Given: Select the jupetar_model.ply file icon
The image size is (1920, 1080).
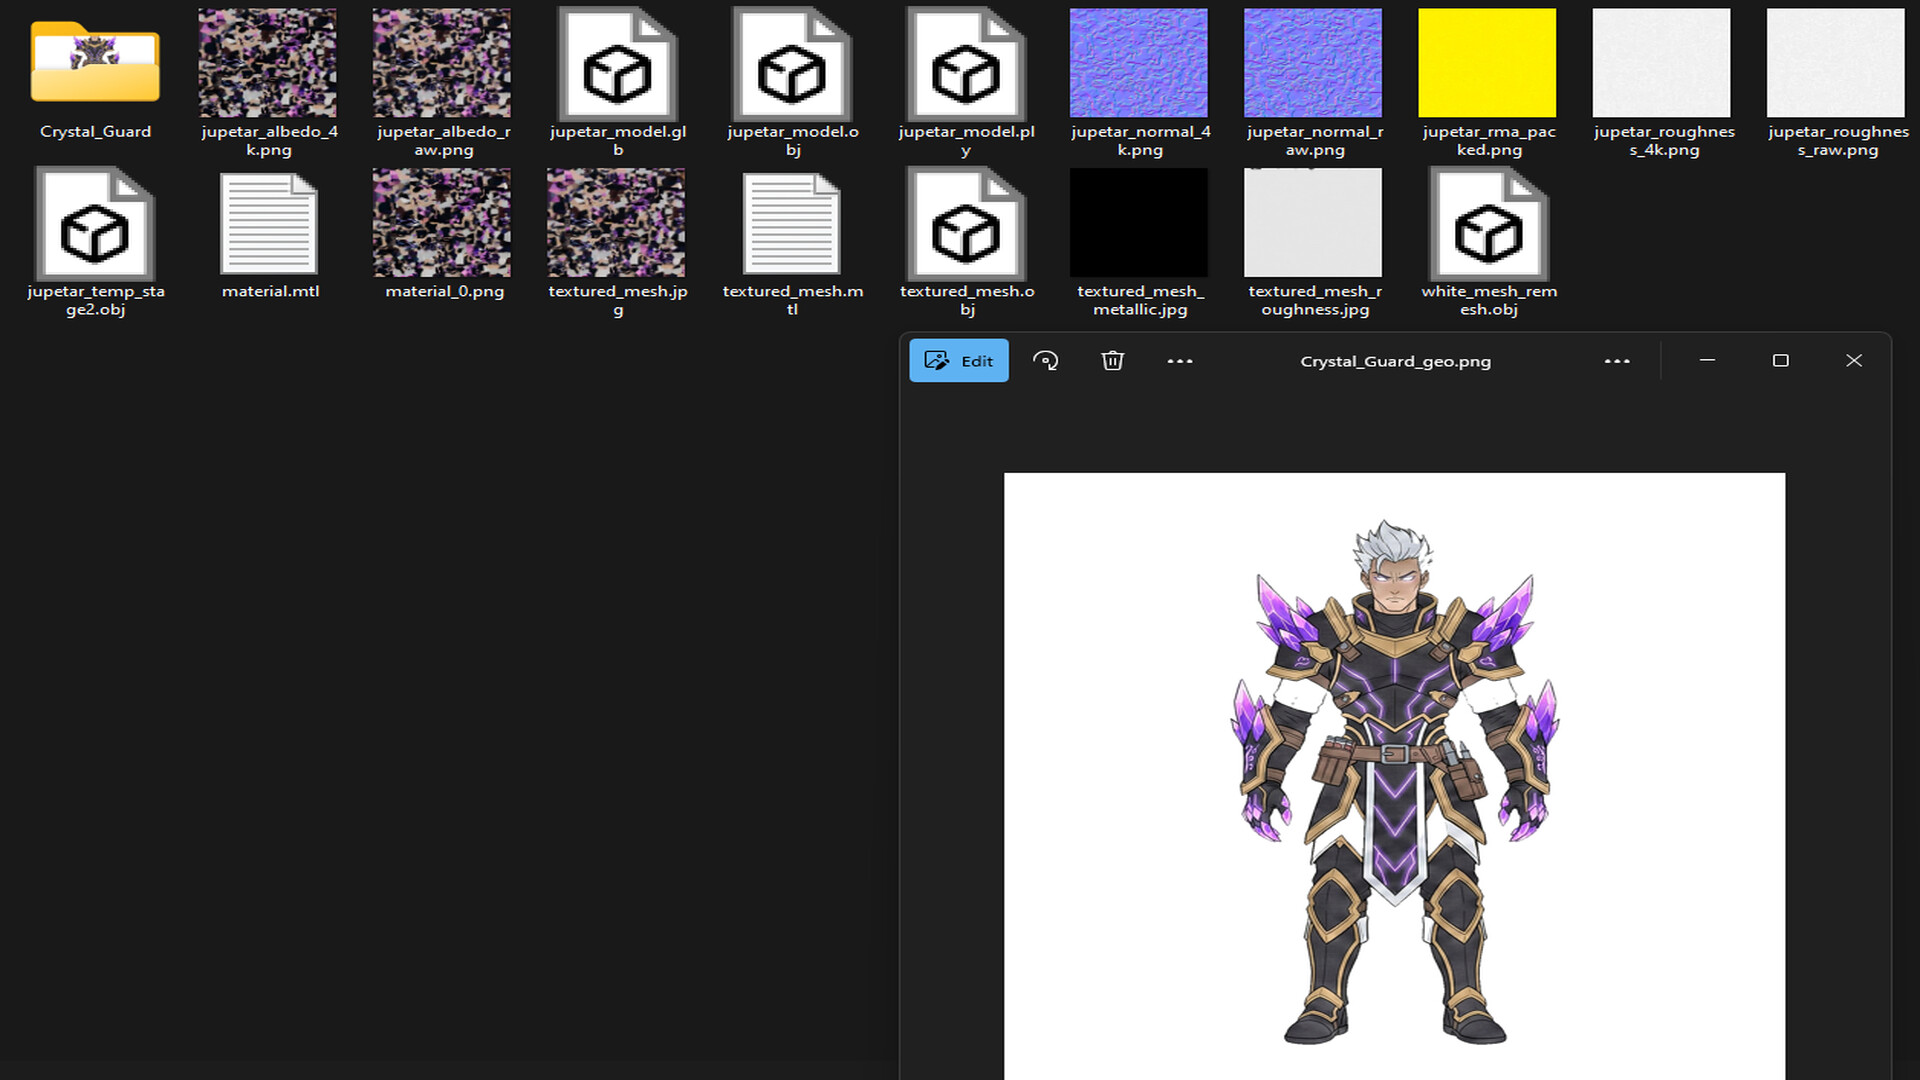Looking at the screenshot, I should (965, 63).
